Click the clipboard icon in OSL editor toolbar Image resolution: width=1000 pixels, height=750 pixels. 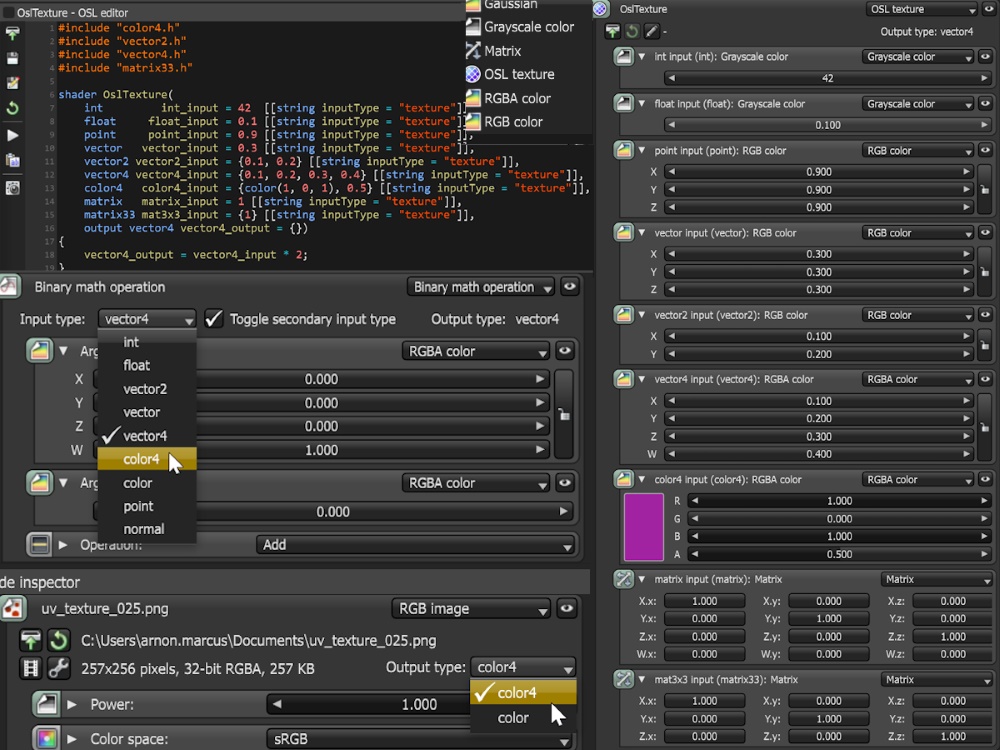(x=12, y=160)
